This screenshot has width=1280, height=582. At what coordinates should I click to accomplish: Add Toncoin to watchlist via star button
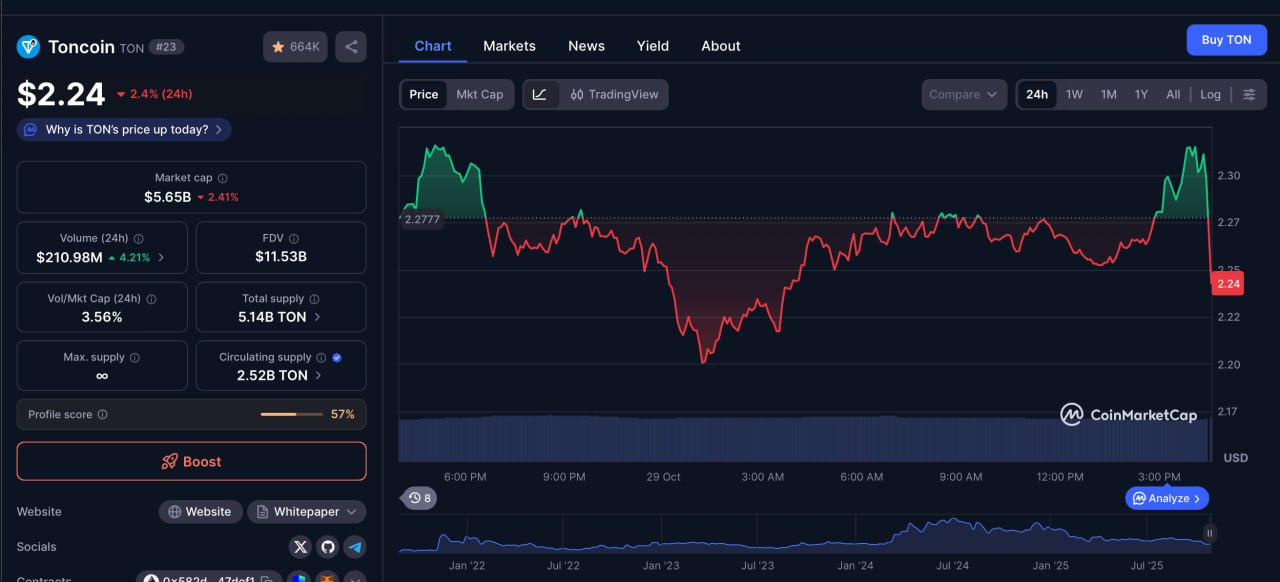pos(295,47)
